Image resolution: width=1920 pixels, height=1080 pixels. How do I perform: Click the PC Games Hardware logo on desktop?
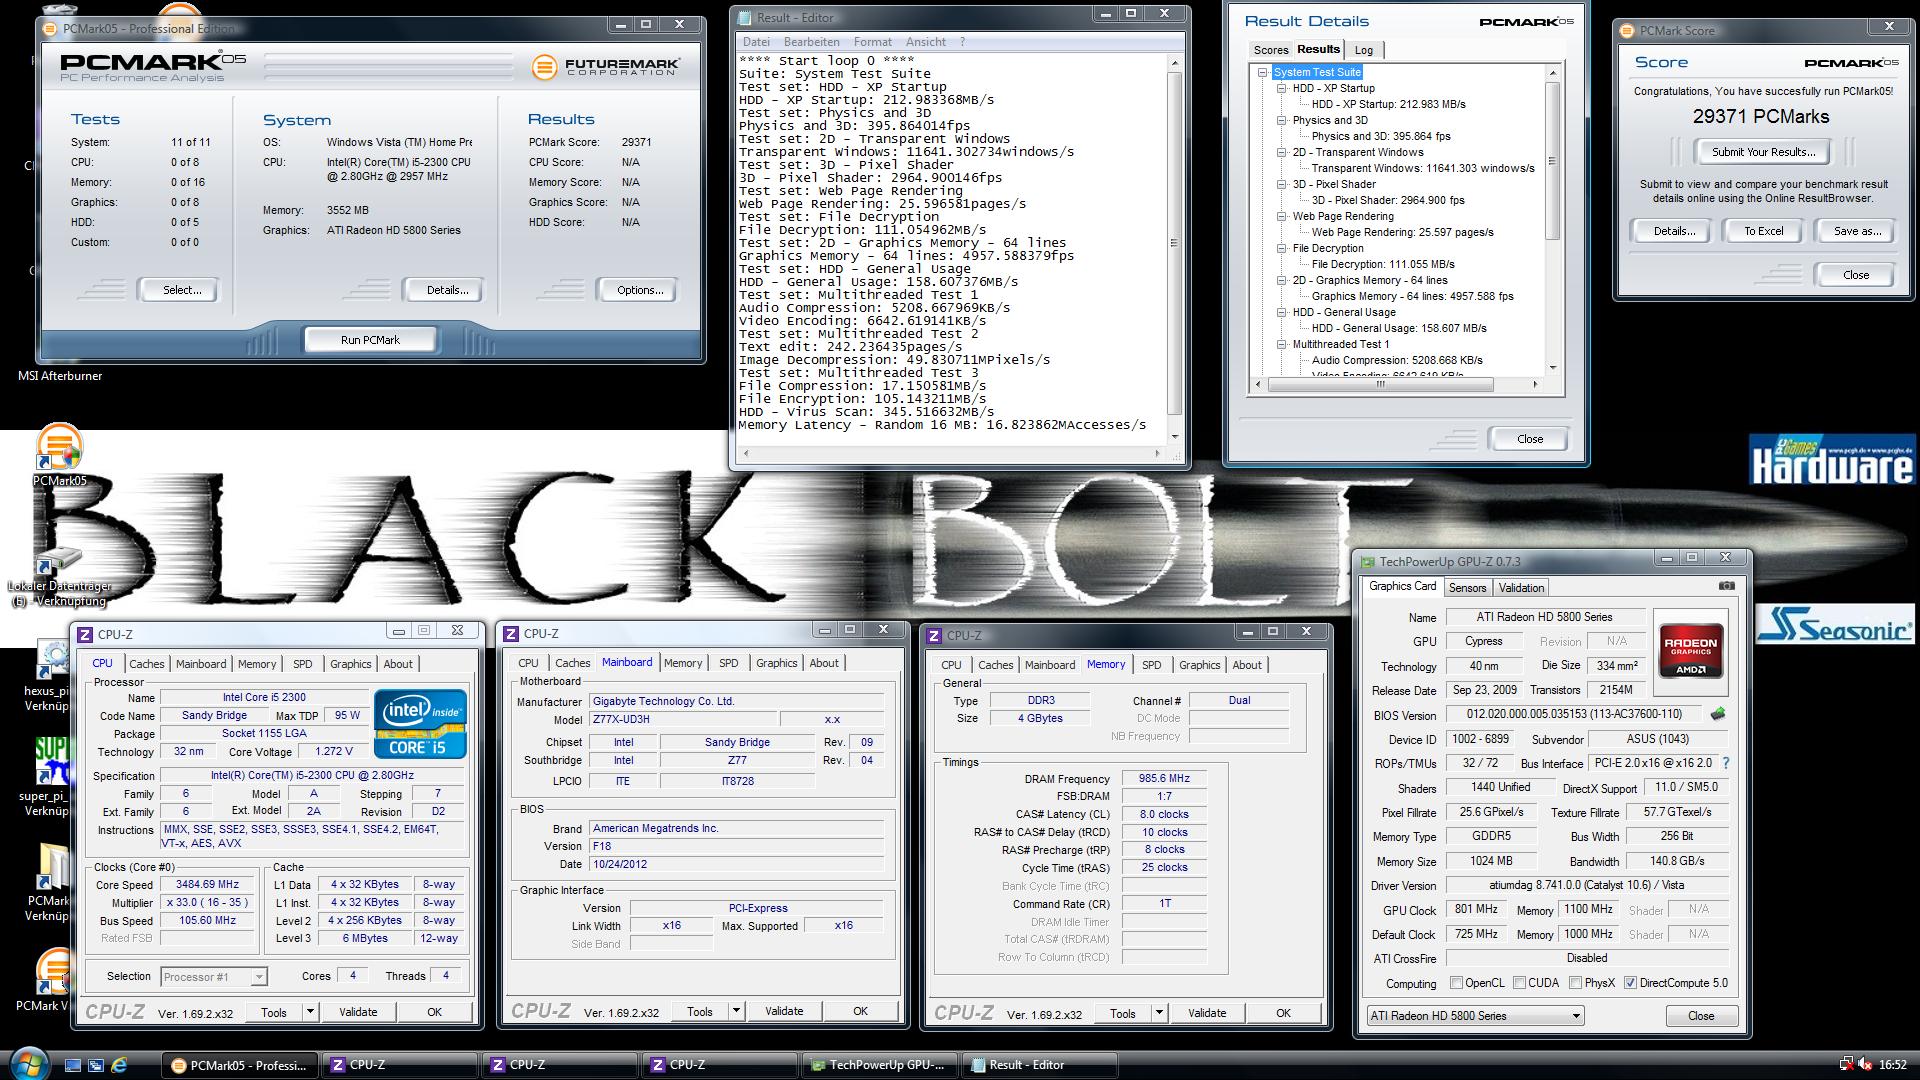1832,460
